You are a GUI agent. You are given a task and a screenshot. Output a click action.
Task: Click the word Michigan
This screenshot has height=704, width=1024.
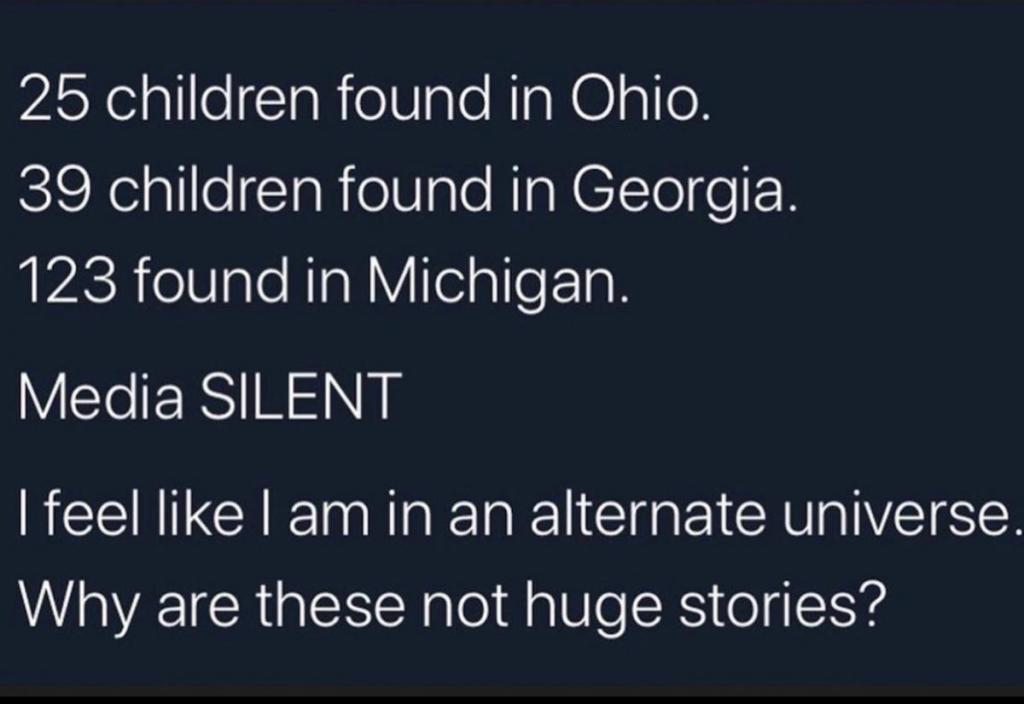pyautogui.click(x=498, y=285)
